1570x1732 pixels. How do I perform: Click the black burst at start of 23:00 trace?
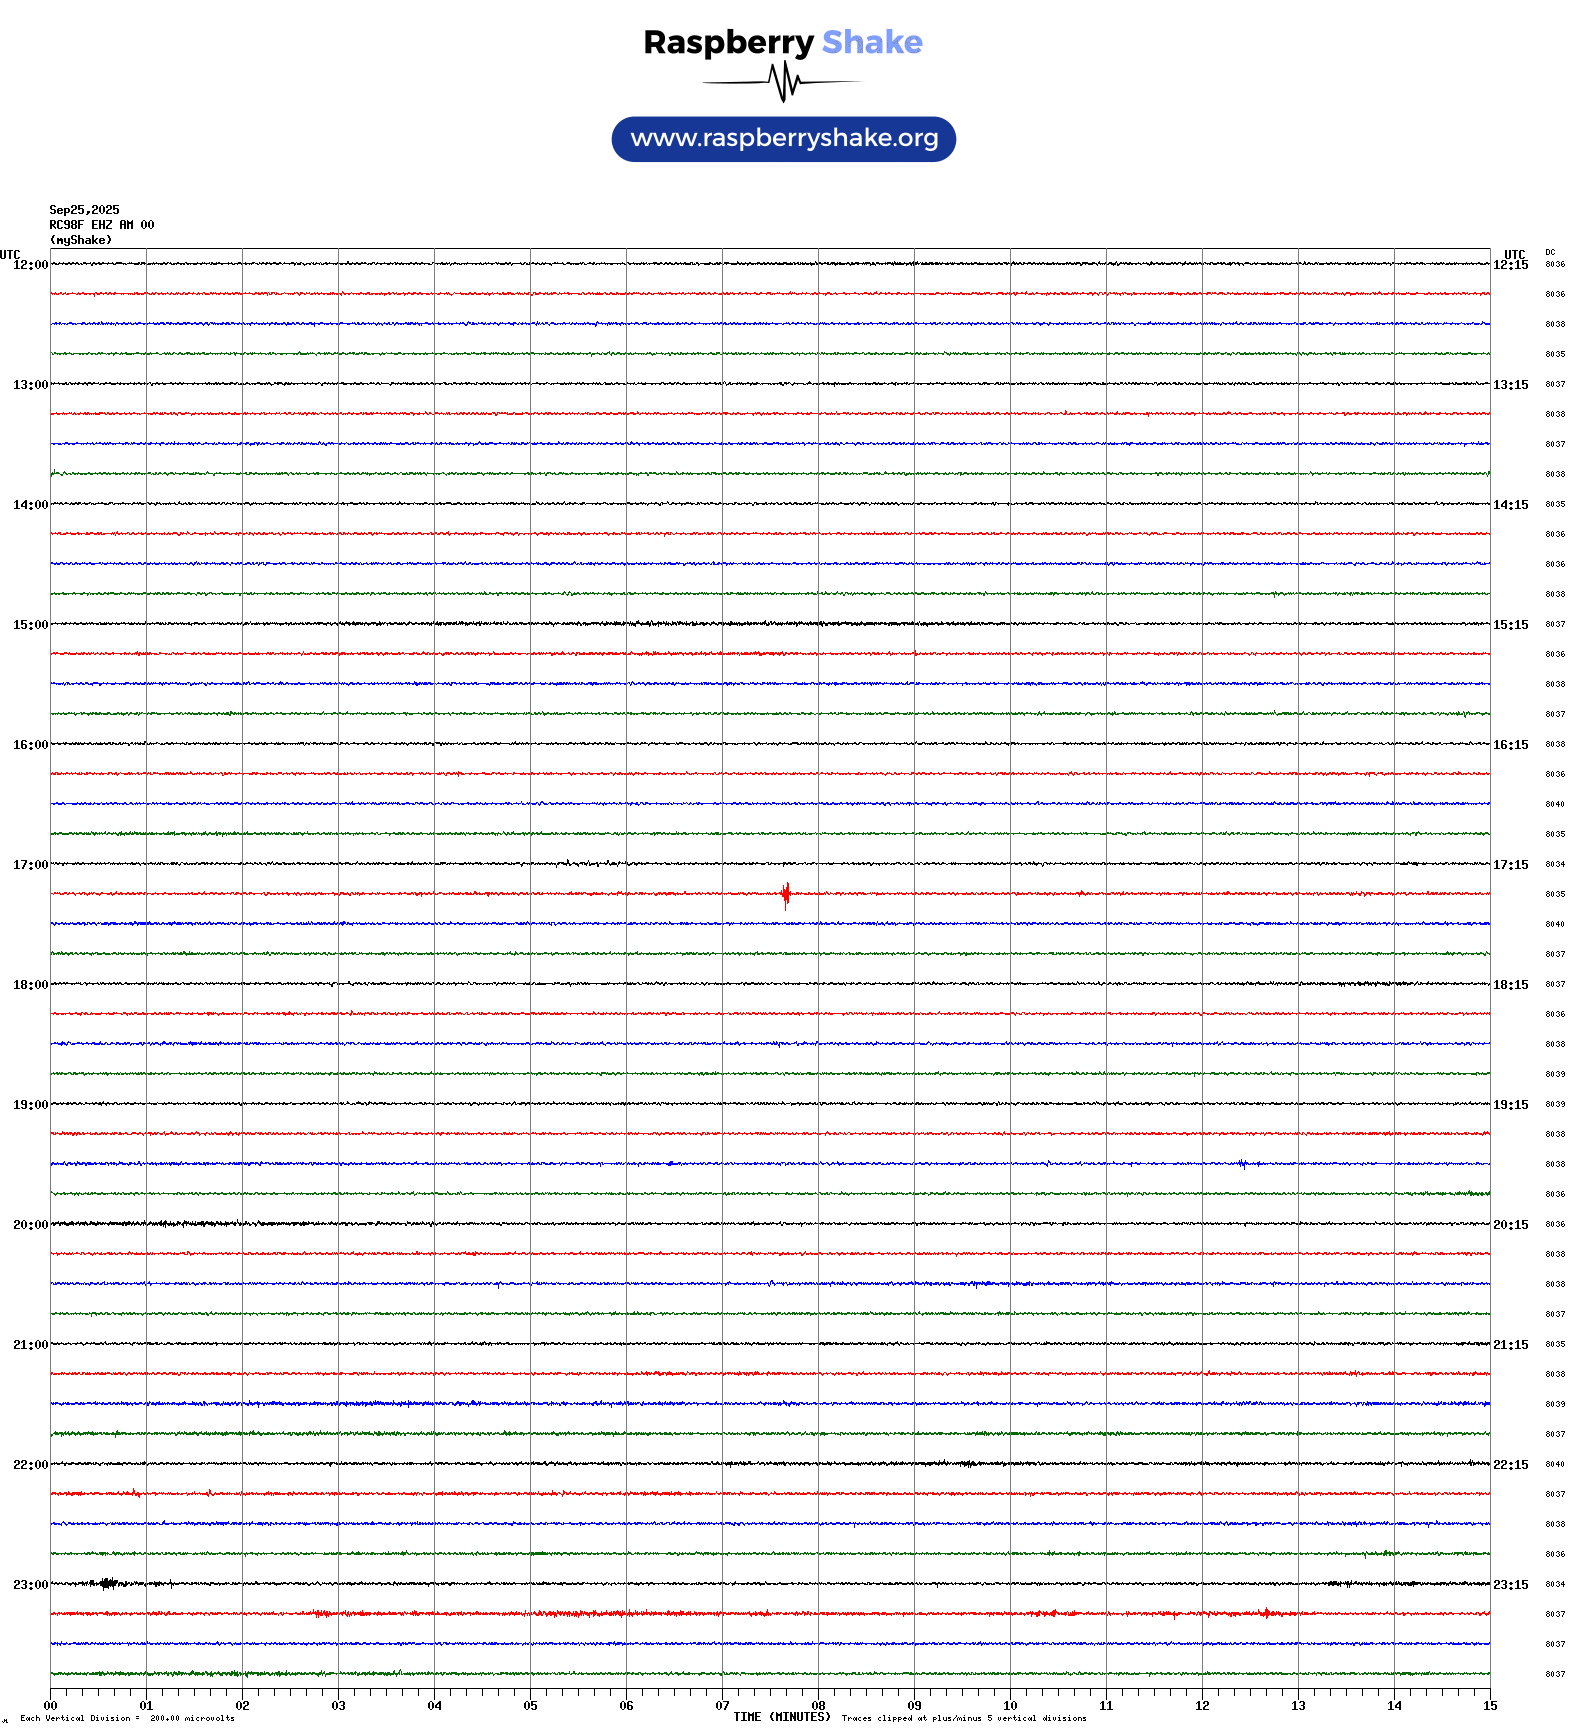pyautogui.click(x=107, y=1583)
